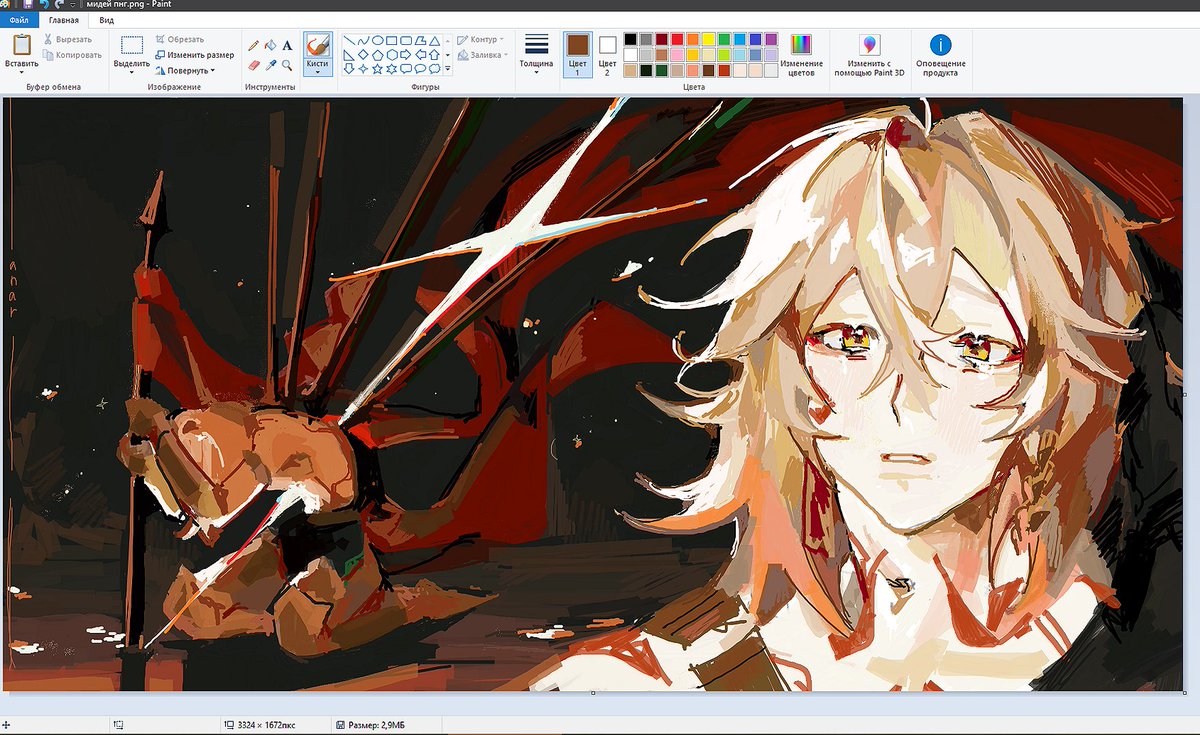Click the Копировать copy button

[72, 55]
